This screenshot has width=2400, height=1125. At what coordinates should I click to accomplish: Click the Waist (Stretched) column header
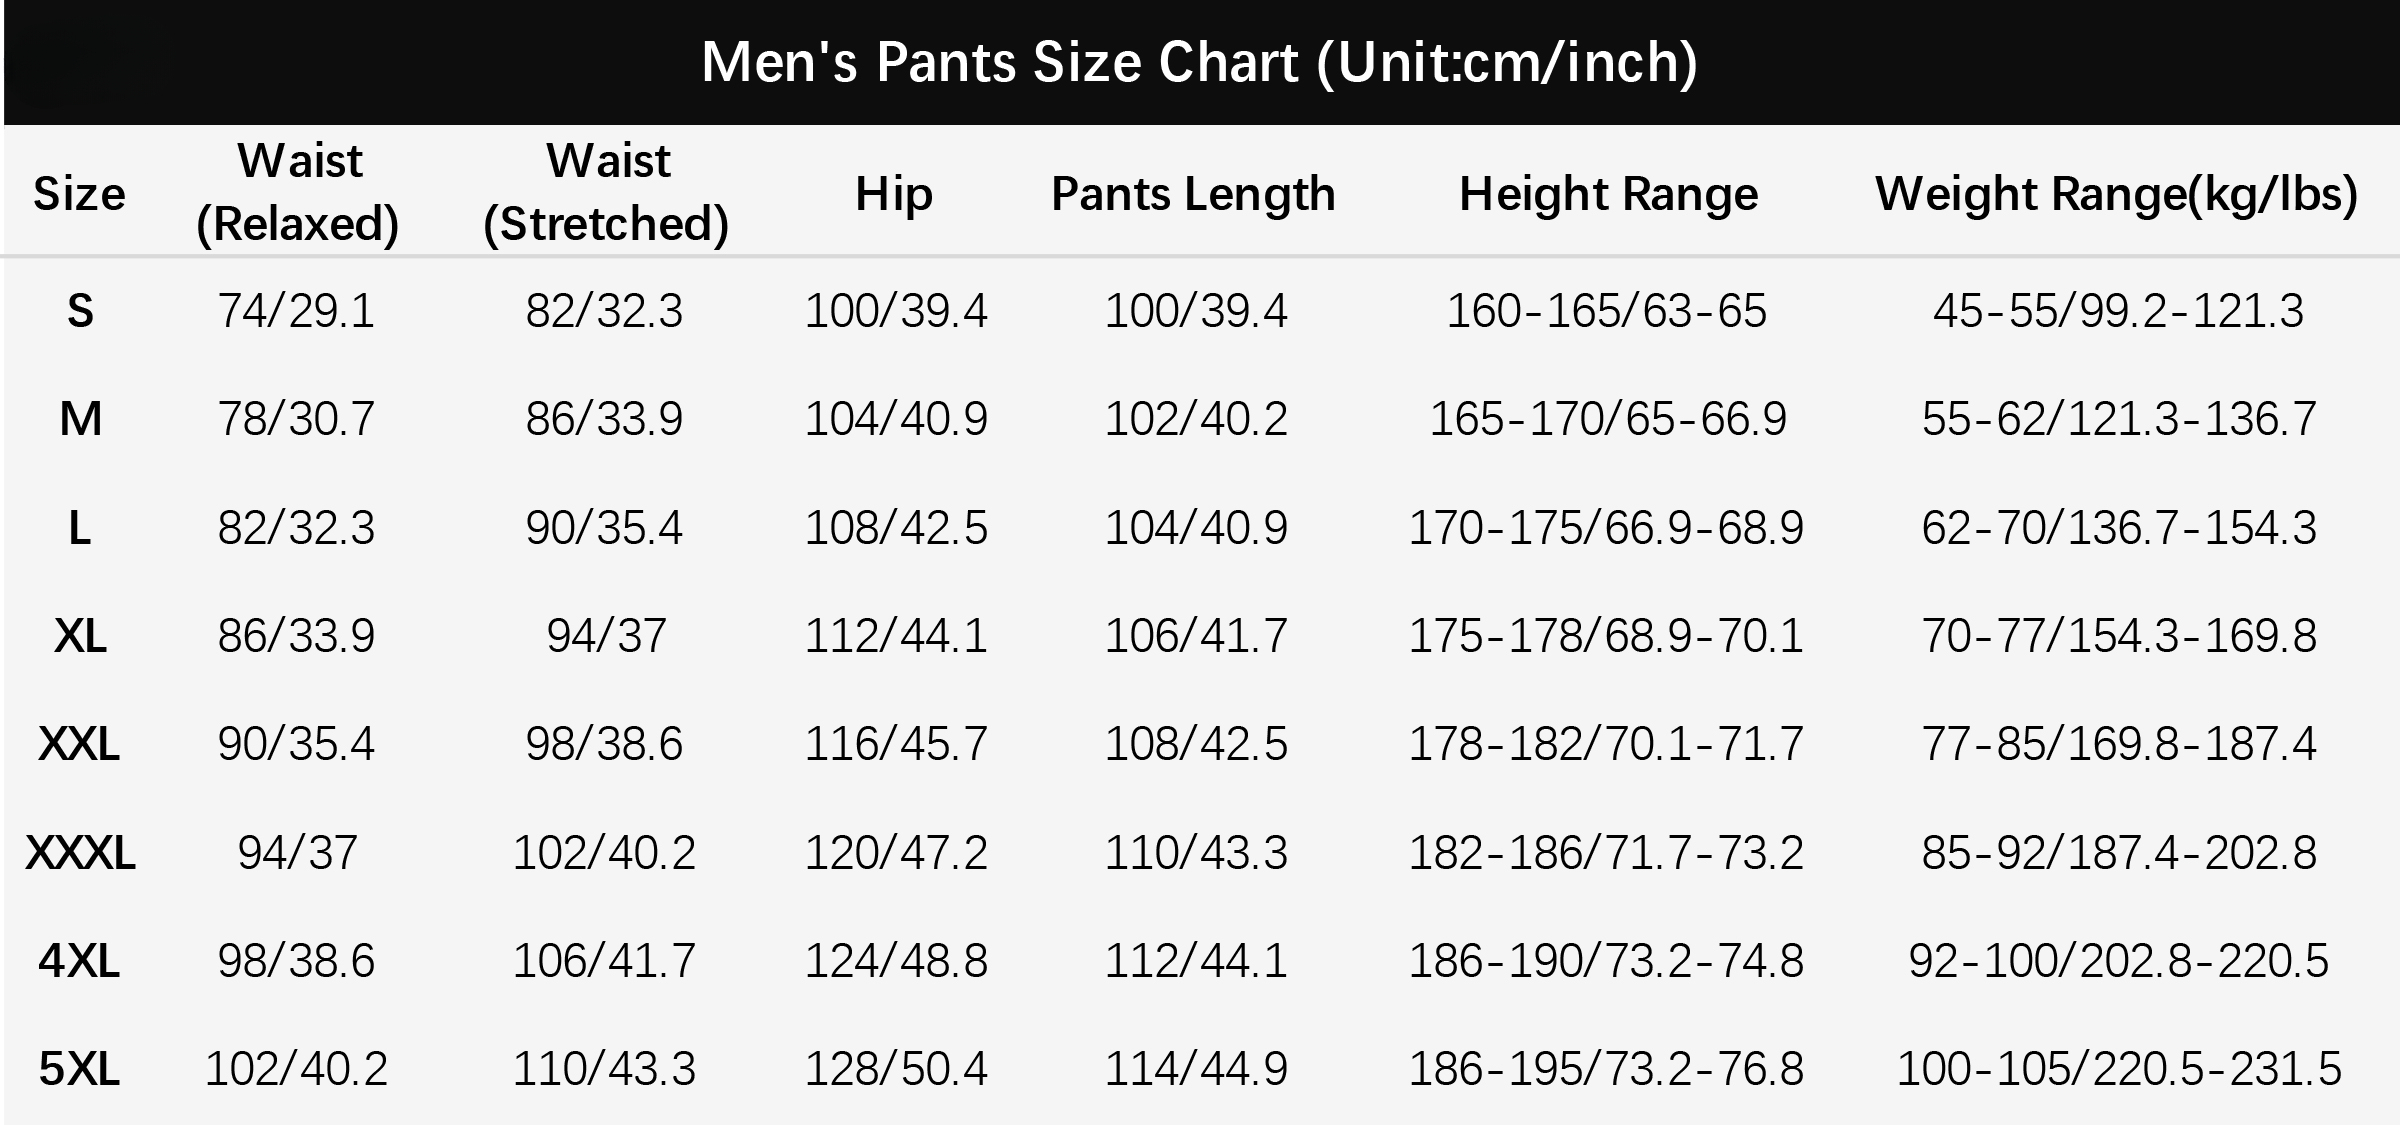pyautogui.click(x=606, y=192)
